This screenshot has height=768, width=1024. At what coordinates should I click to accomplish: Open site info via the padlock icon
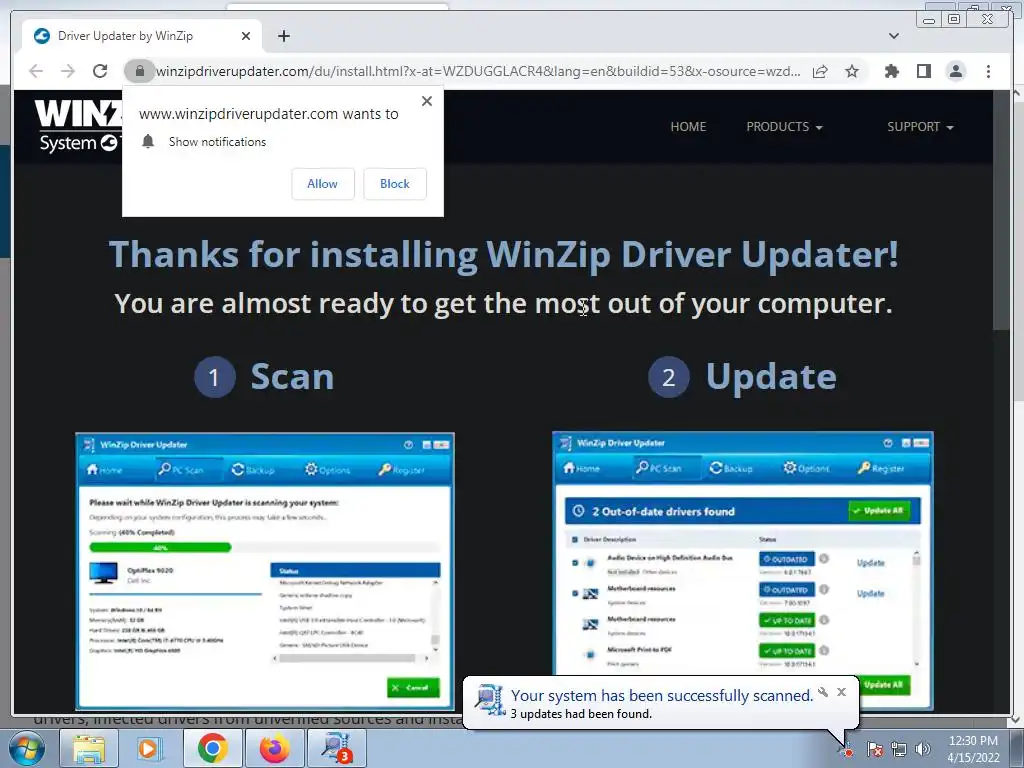click(x=139, y=71)
